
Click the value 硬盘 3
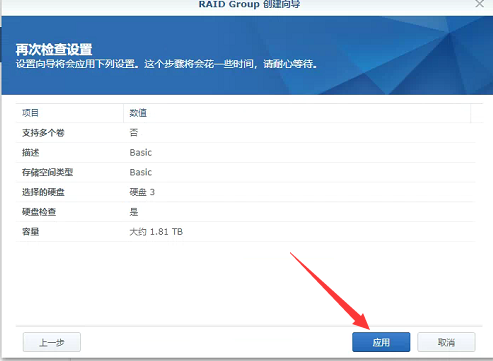pos(142,192)
